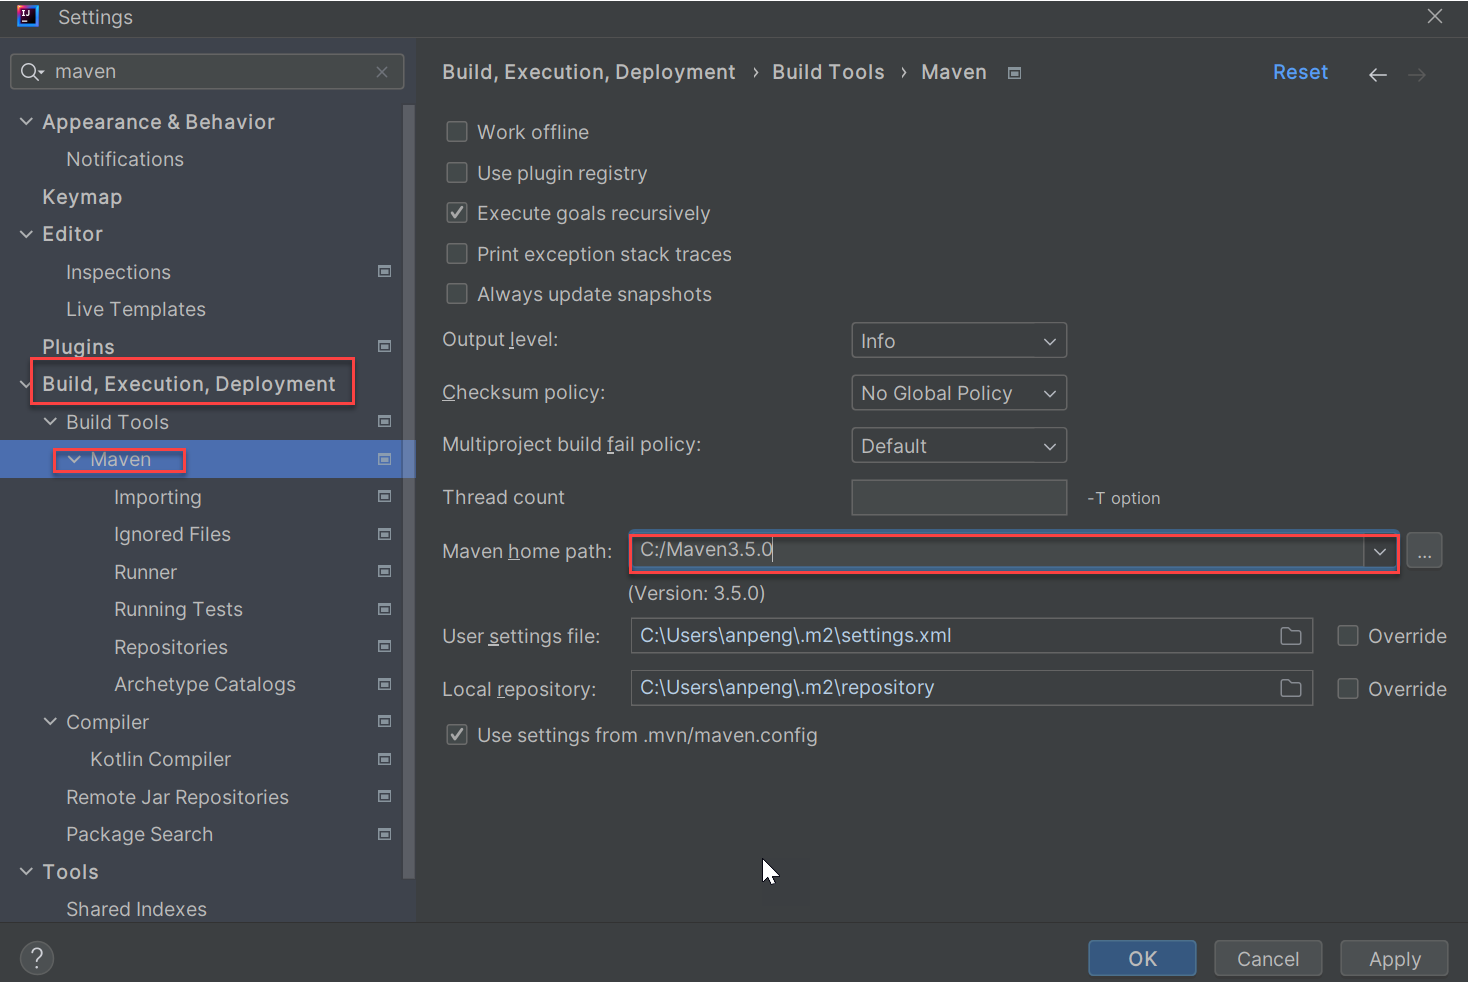Collapse the Tools section

click(x=26, y=872)
